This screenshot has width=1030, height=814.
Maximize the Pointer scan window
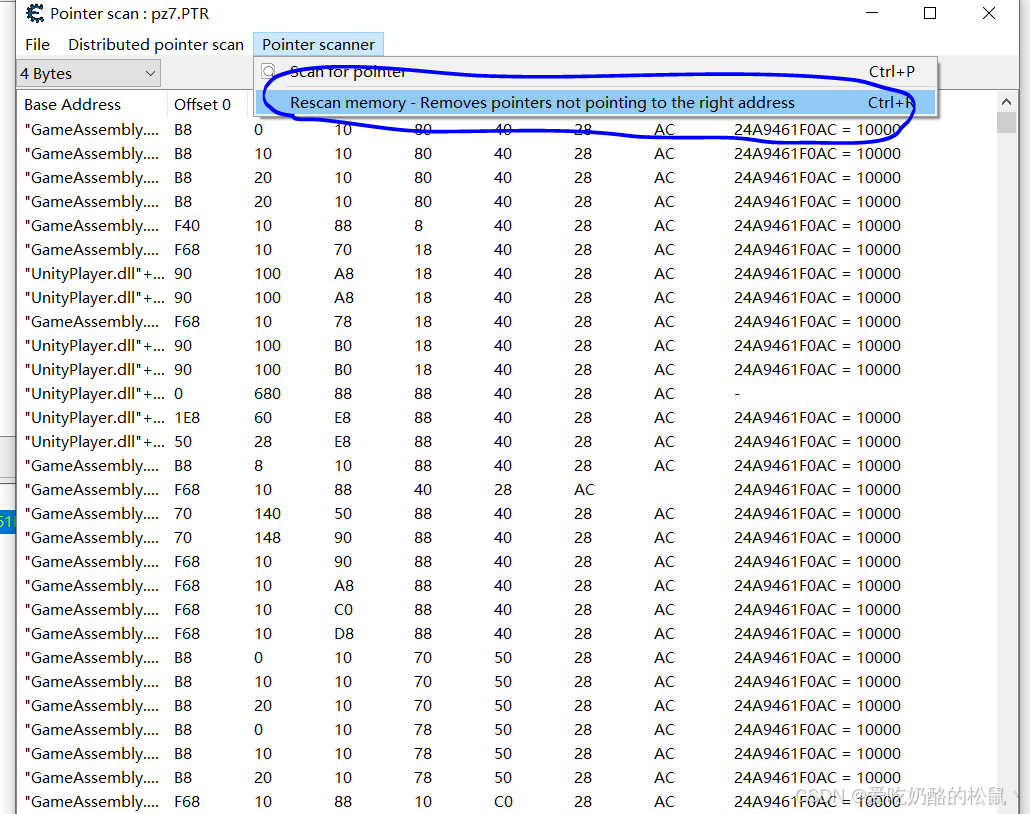pyautogui.click(x=929, y=13)
